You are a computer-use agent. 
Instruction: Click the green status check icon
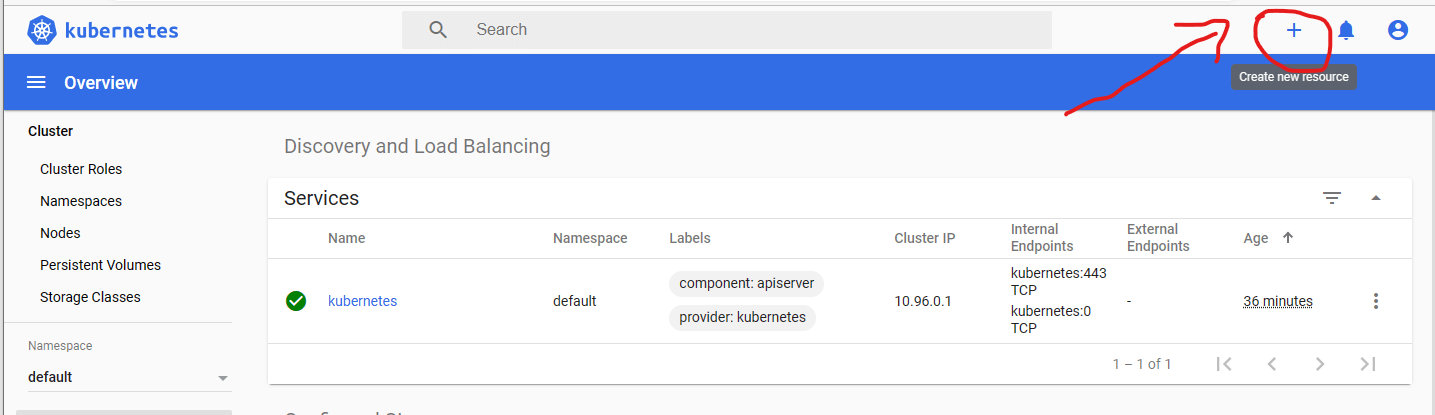(295, 301)
